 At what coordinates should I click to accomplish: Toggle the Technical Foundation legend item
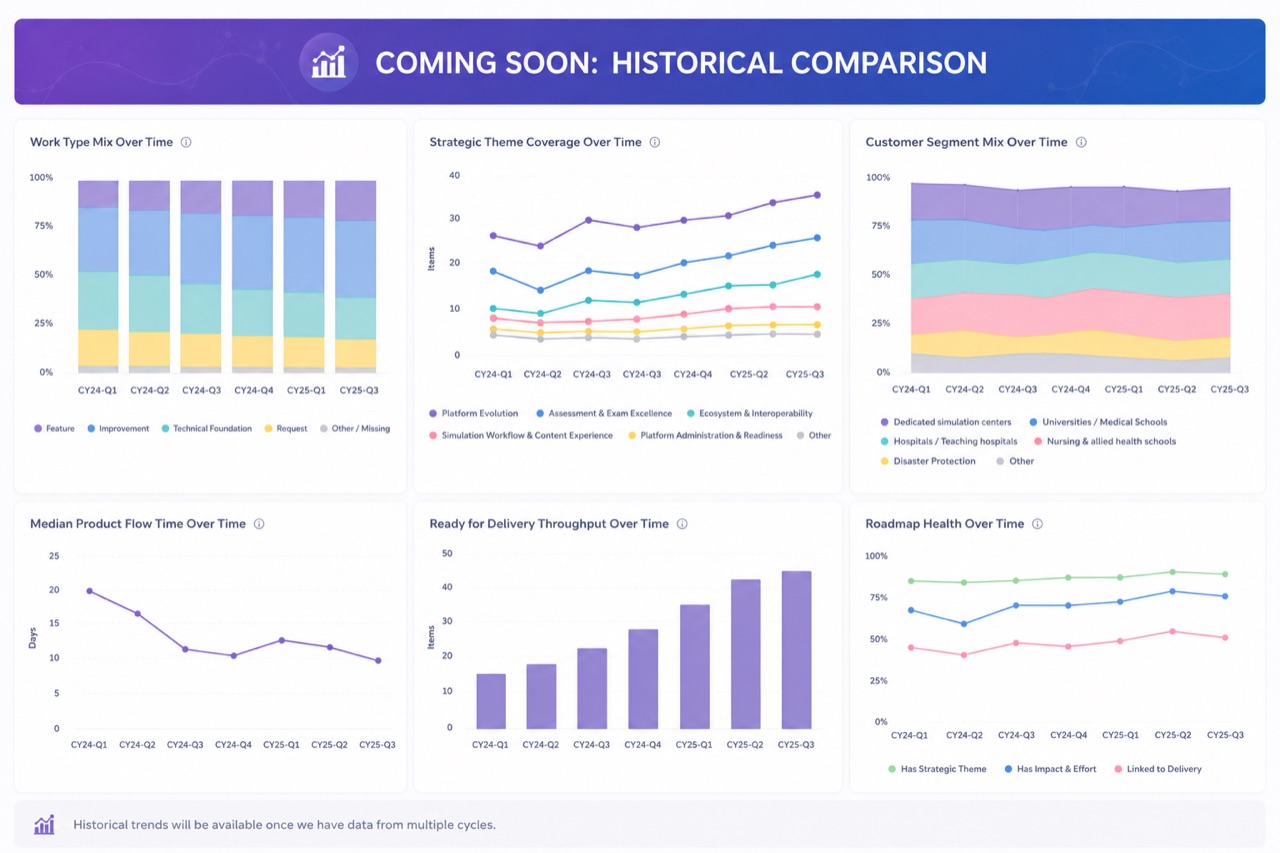(206, 428)
